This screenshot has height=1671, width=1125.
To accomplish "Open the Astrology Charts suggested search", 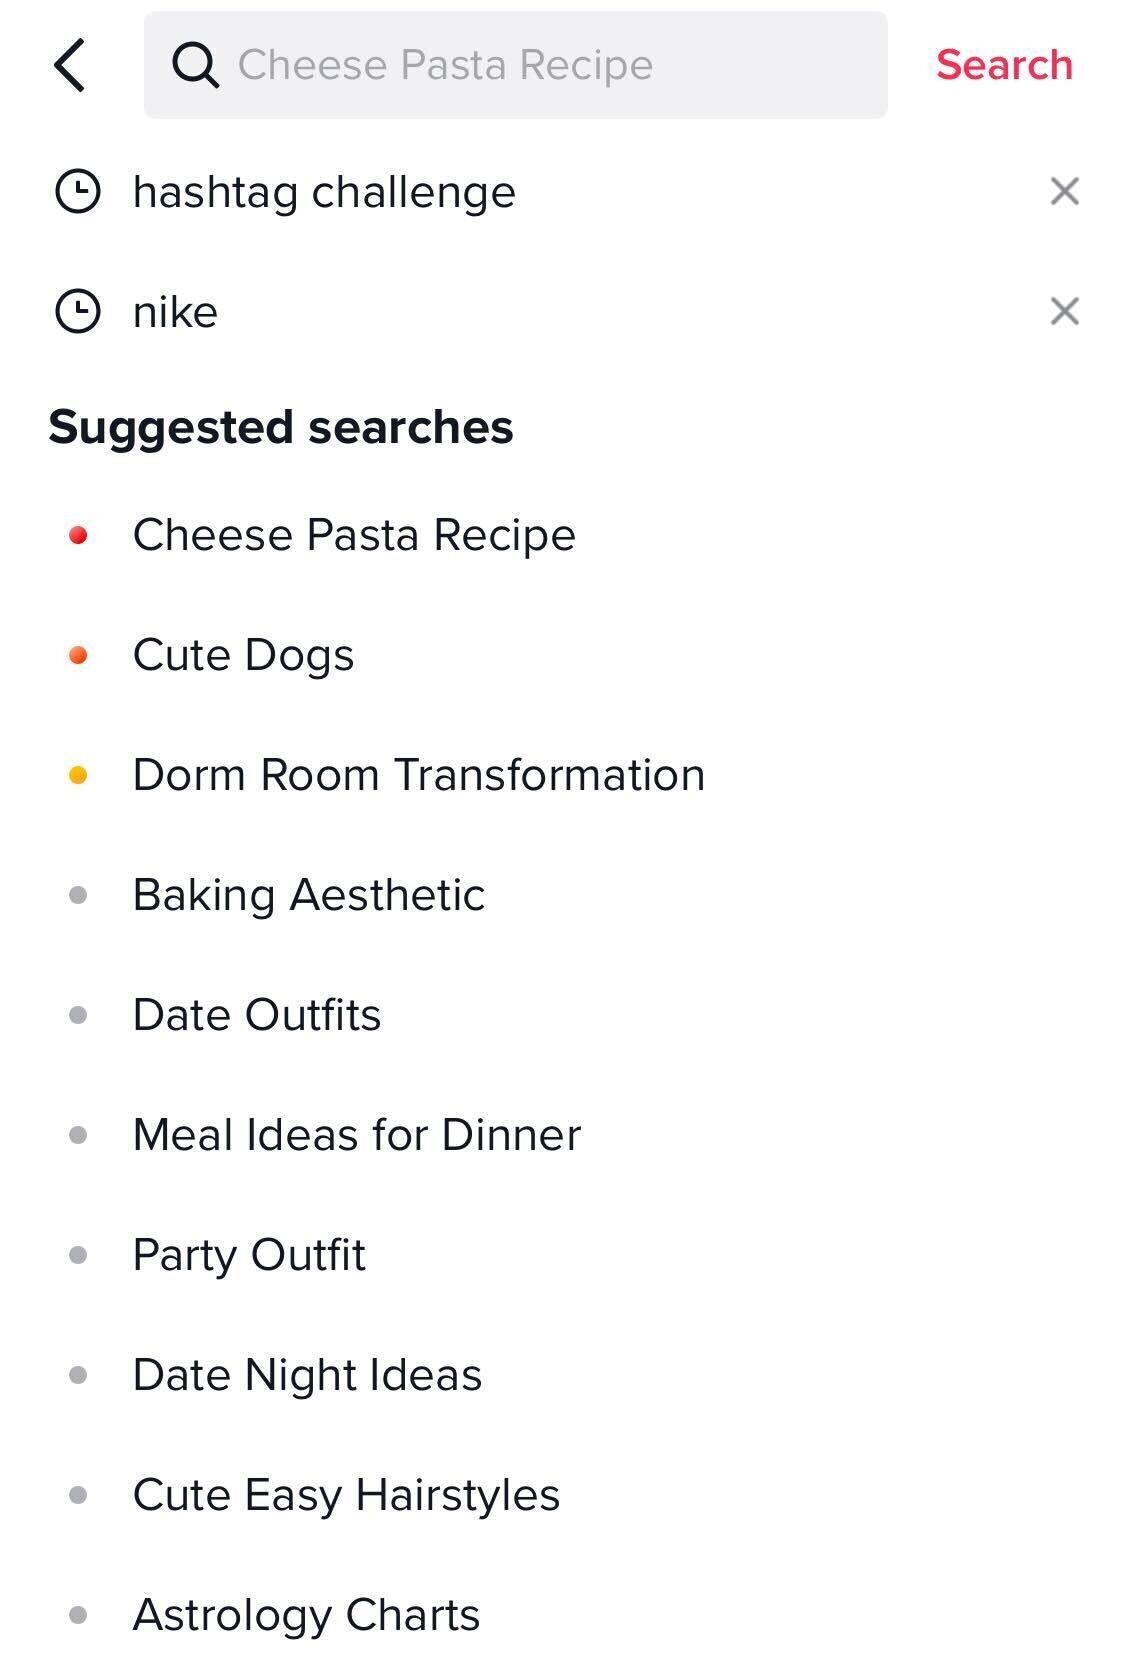I will [x=306, y=1615].
